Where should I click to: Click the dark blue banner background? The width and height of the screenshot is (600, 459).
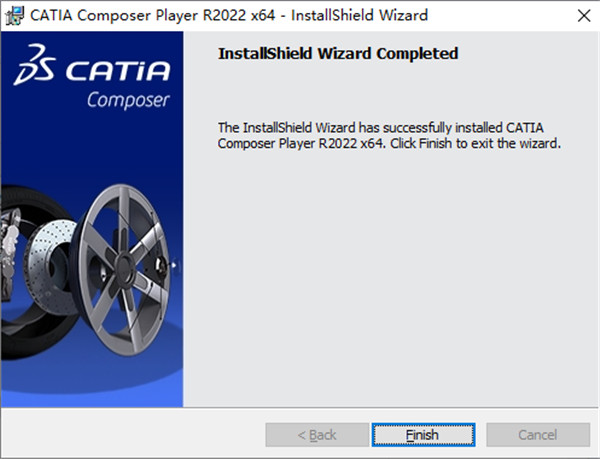[90, 150]
